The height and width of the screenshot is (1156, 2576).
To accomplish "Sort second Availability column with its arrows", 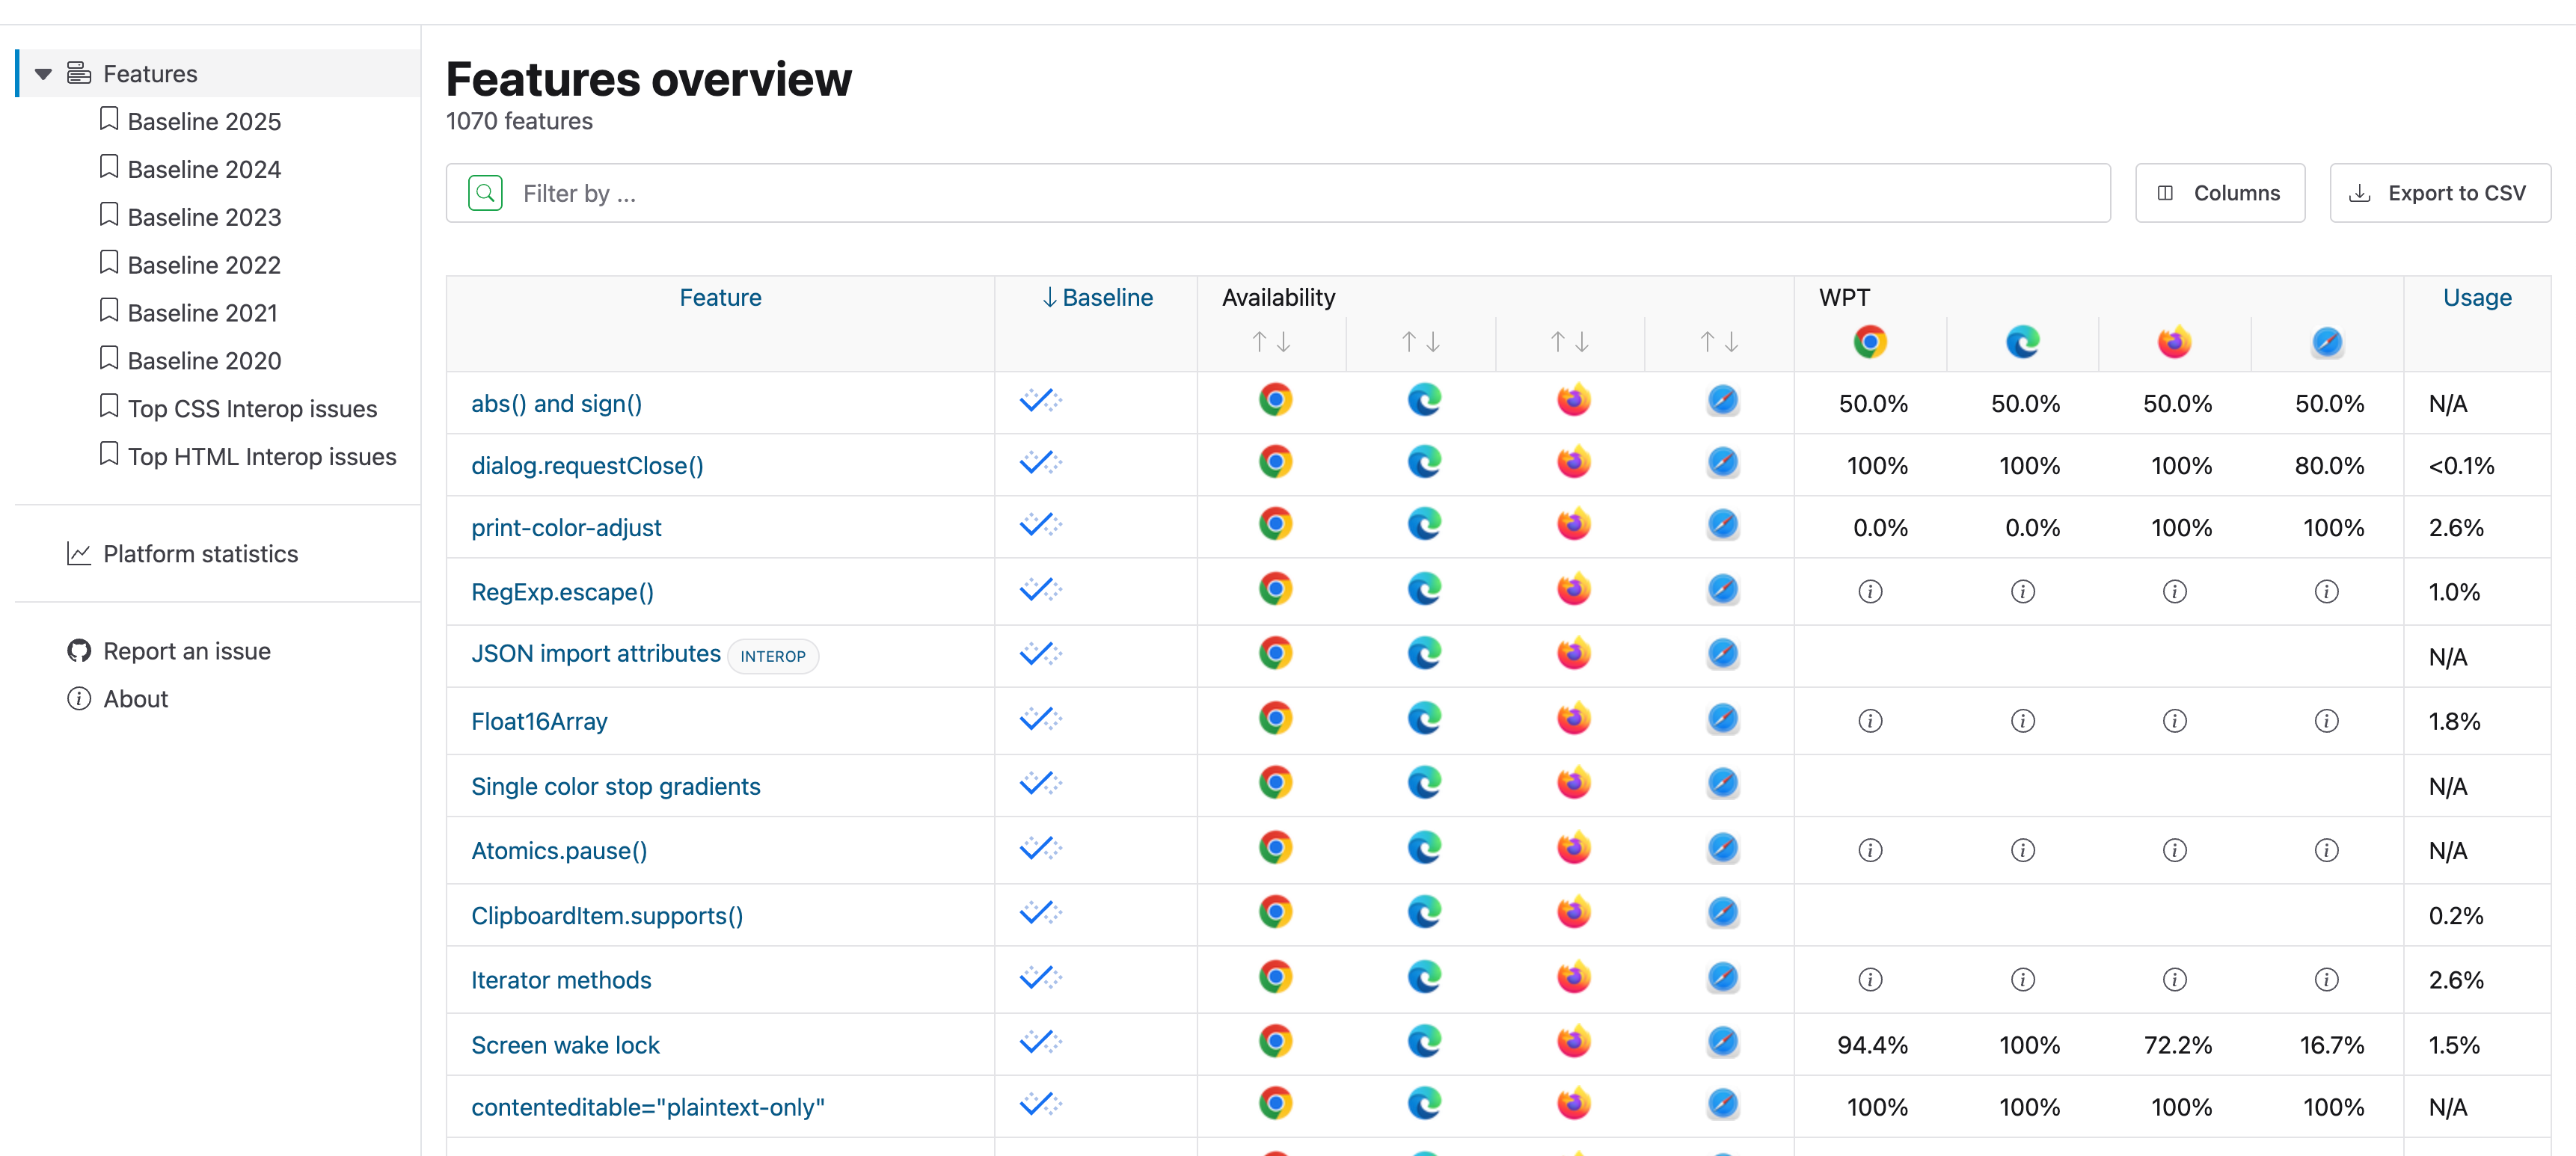I will pos(1420,342).
